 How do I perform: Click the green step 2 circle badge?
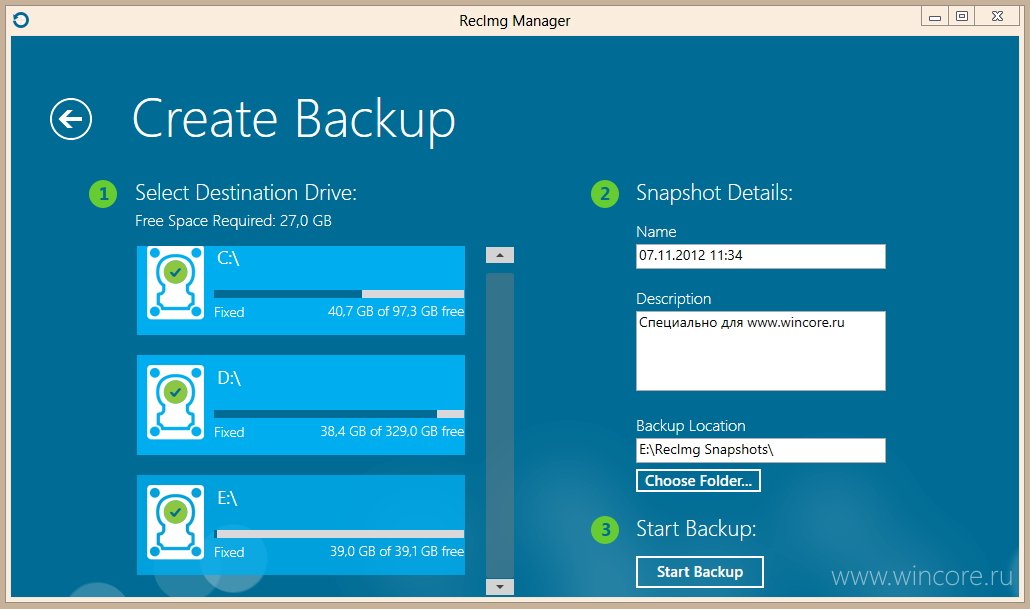(605, 194)
